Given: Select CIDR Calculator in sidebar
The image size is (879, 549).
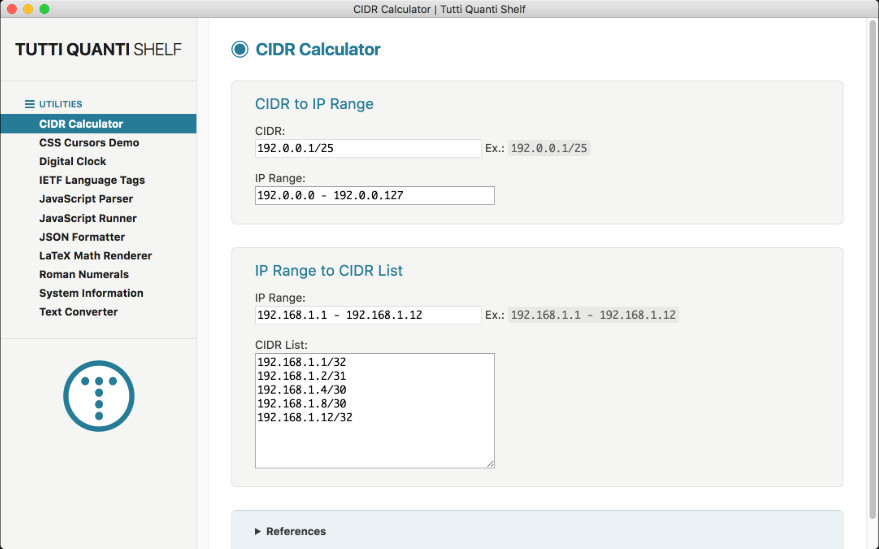Looking at the screenshot, I should coord(99,124).
